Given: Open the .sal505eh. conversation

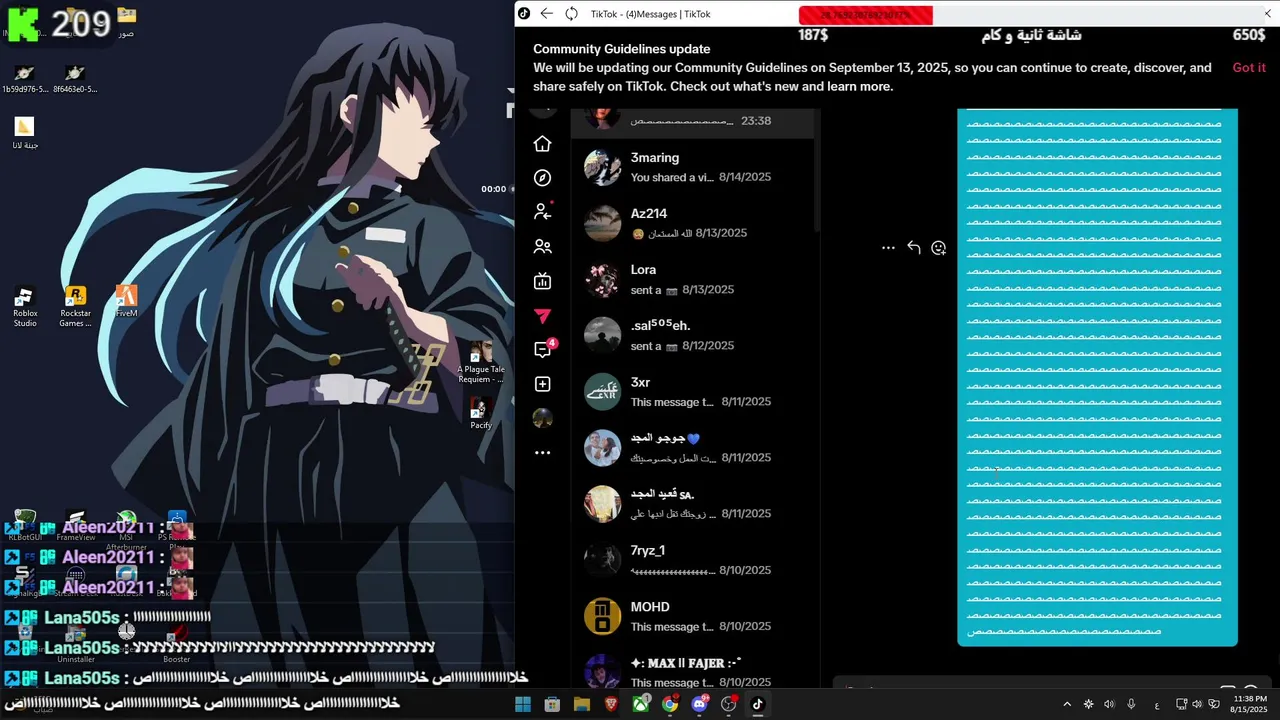Looking at the screenshot, I should coord(693,335).
